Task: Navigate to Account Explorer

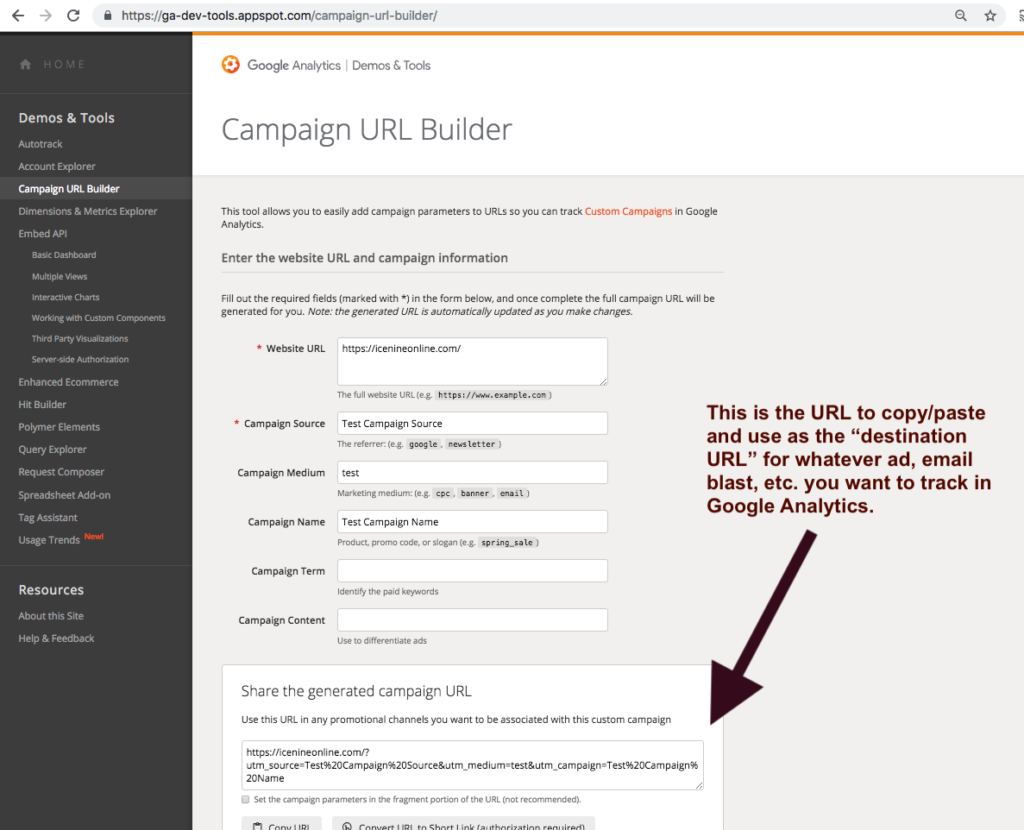Action: pos(57,167)
